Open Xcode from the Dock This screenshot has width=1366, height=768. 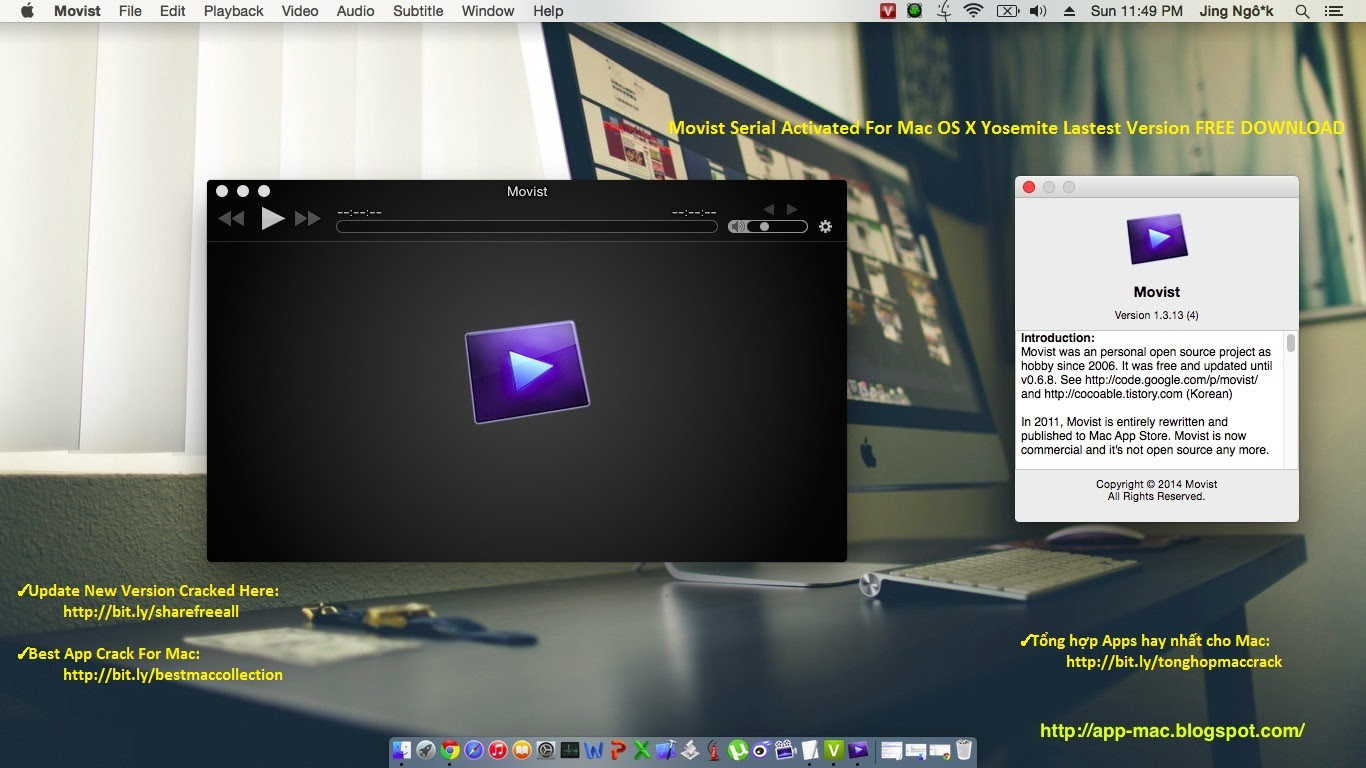(x=665, y=750)
